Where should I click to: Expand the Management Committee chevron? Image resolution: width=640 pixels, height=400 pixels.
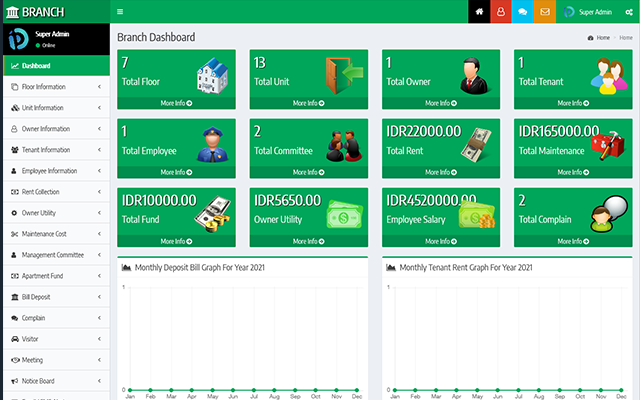99,255
